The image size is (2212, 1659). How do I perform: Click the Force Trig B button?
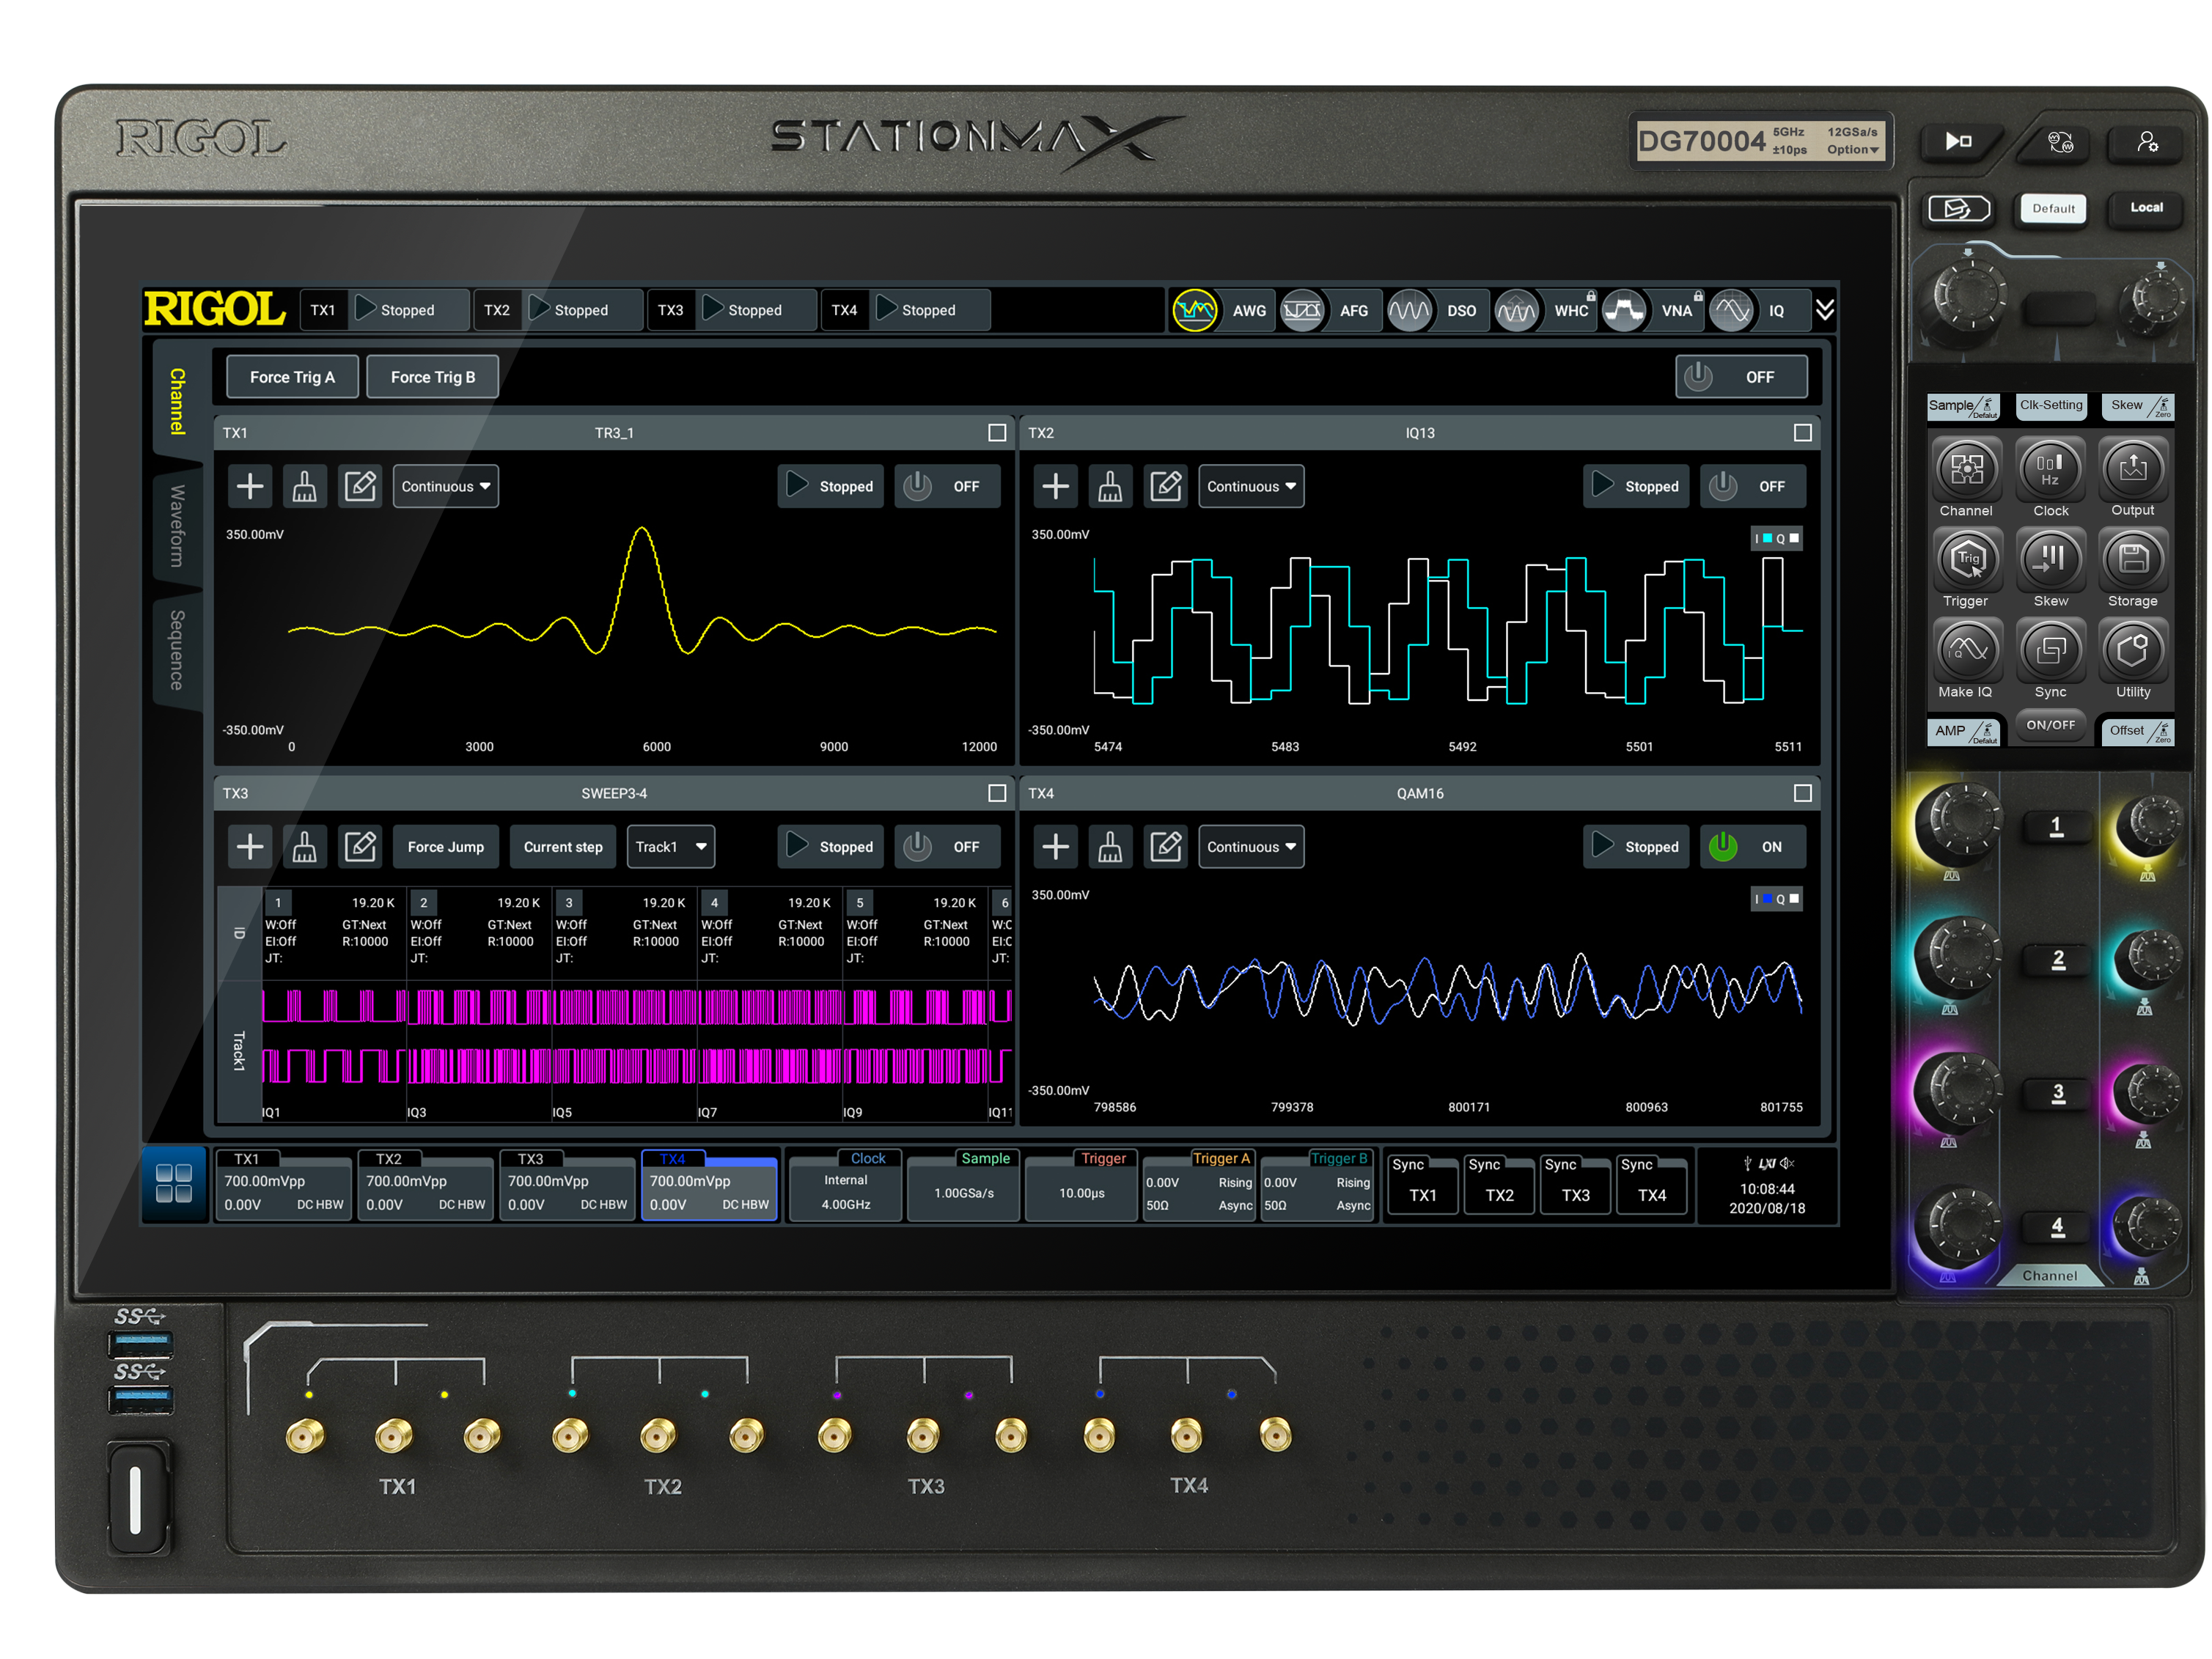pos(433,377)
